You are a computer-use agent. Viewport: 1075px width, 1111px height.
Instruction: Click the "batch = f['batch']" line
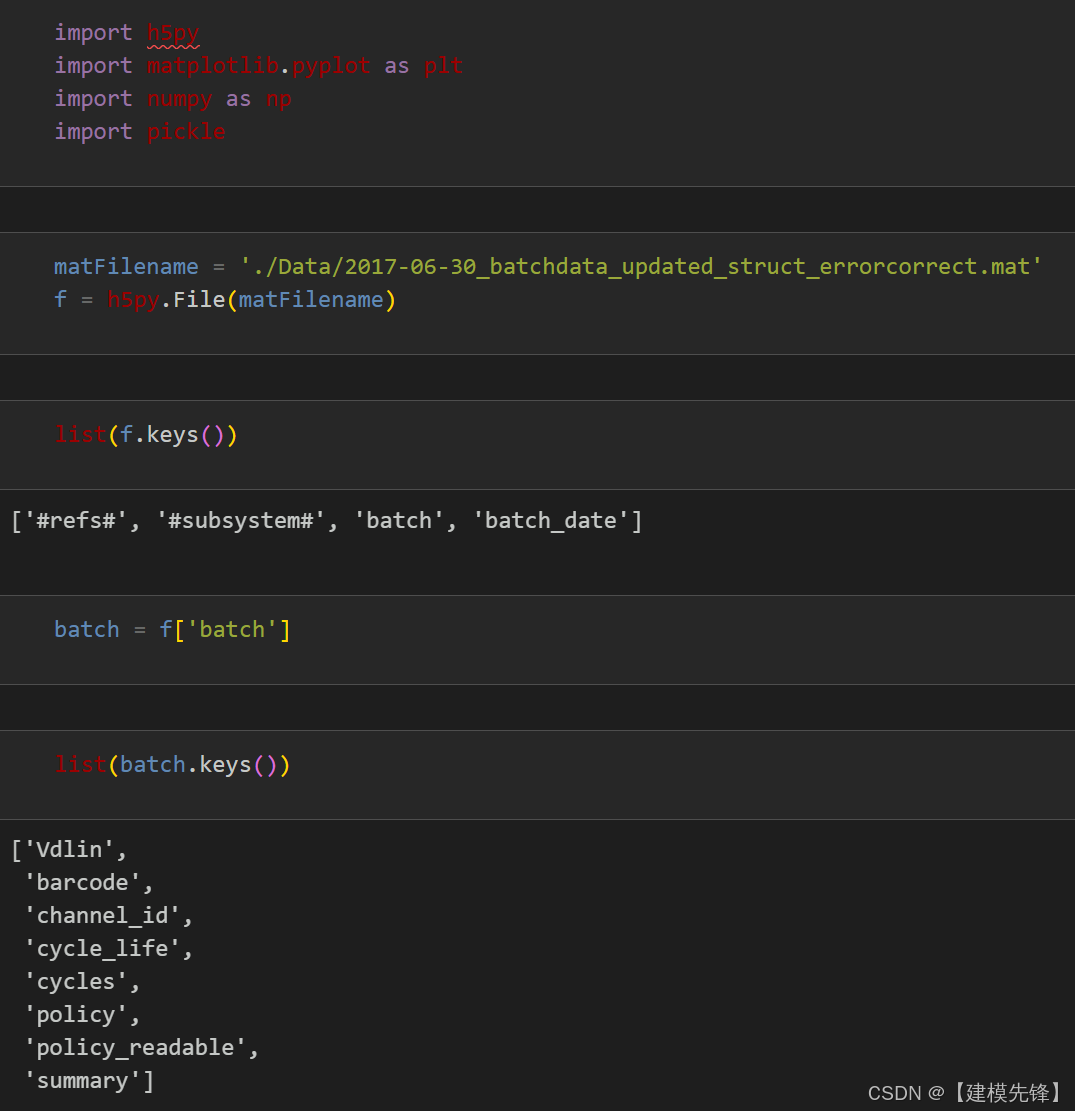point(172,630)
